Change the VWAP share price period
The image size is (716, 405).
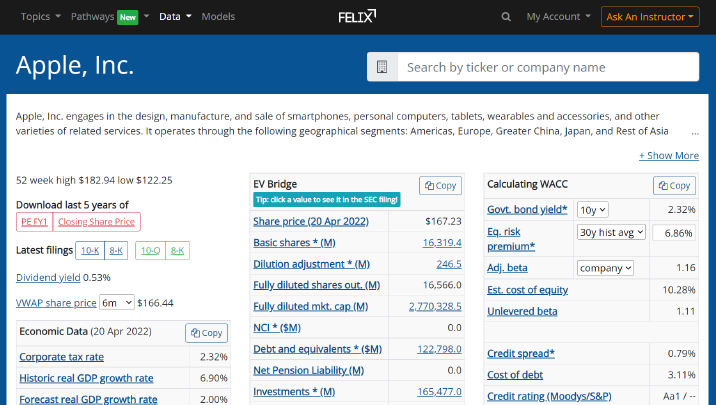pos(116,302)
